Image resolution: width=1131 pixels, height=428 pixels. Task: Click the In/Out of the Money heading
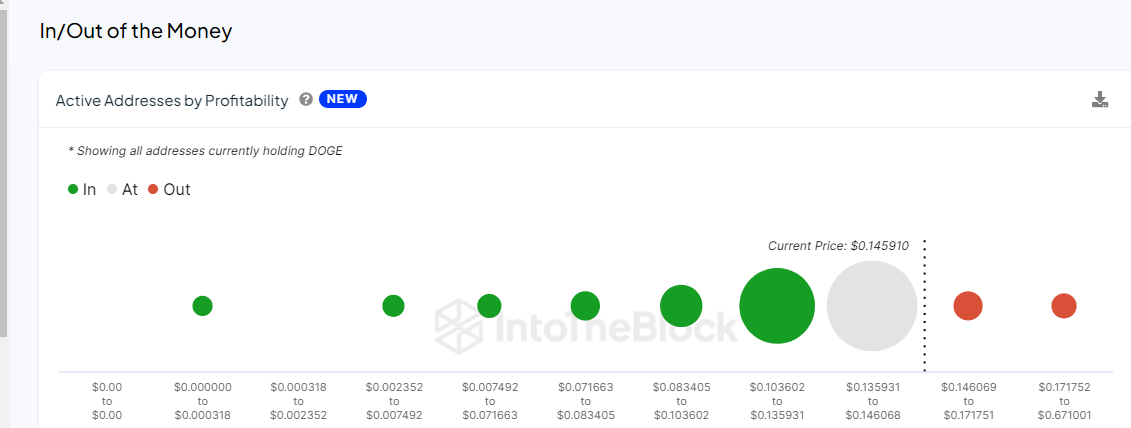136,31
